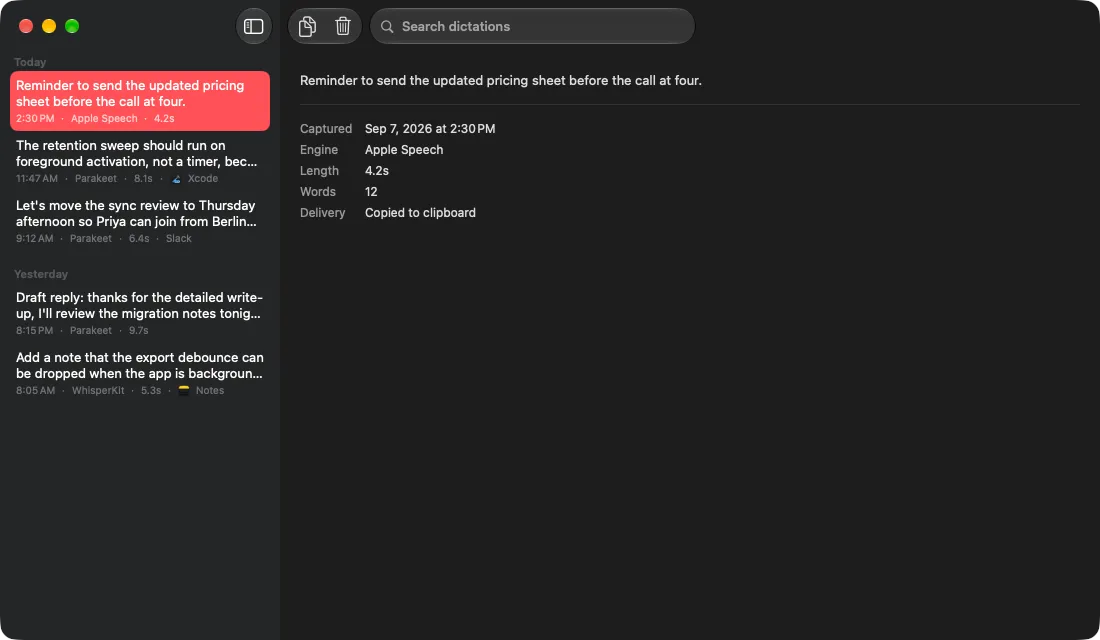The height and width of the screenshot is (640, 1100).
Task: Click the 2:30 PM timestamp in selected row
Action: pos(35,119)
